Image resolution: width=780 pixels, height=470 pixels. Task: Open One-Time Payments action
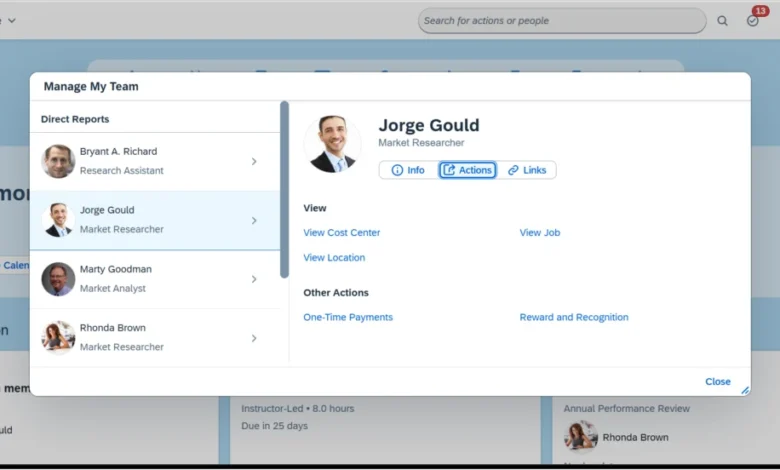pyautogui.click(x=348, y=318)
